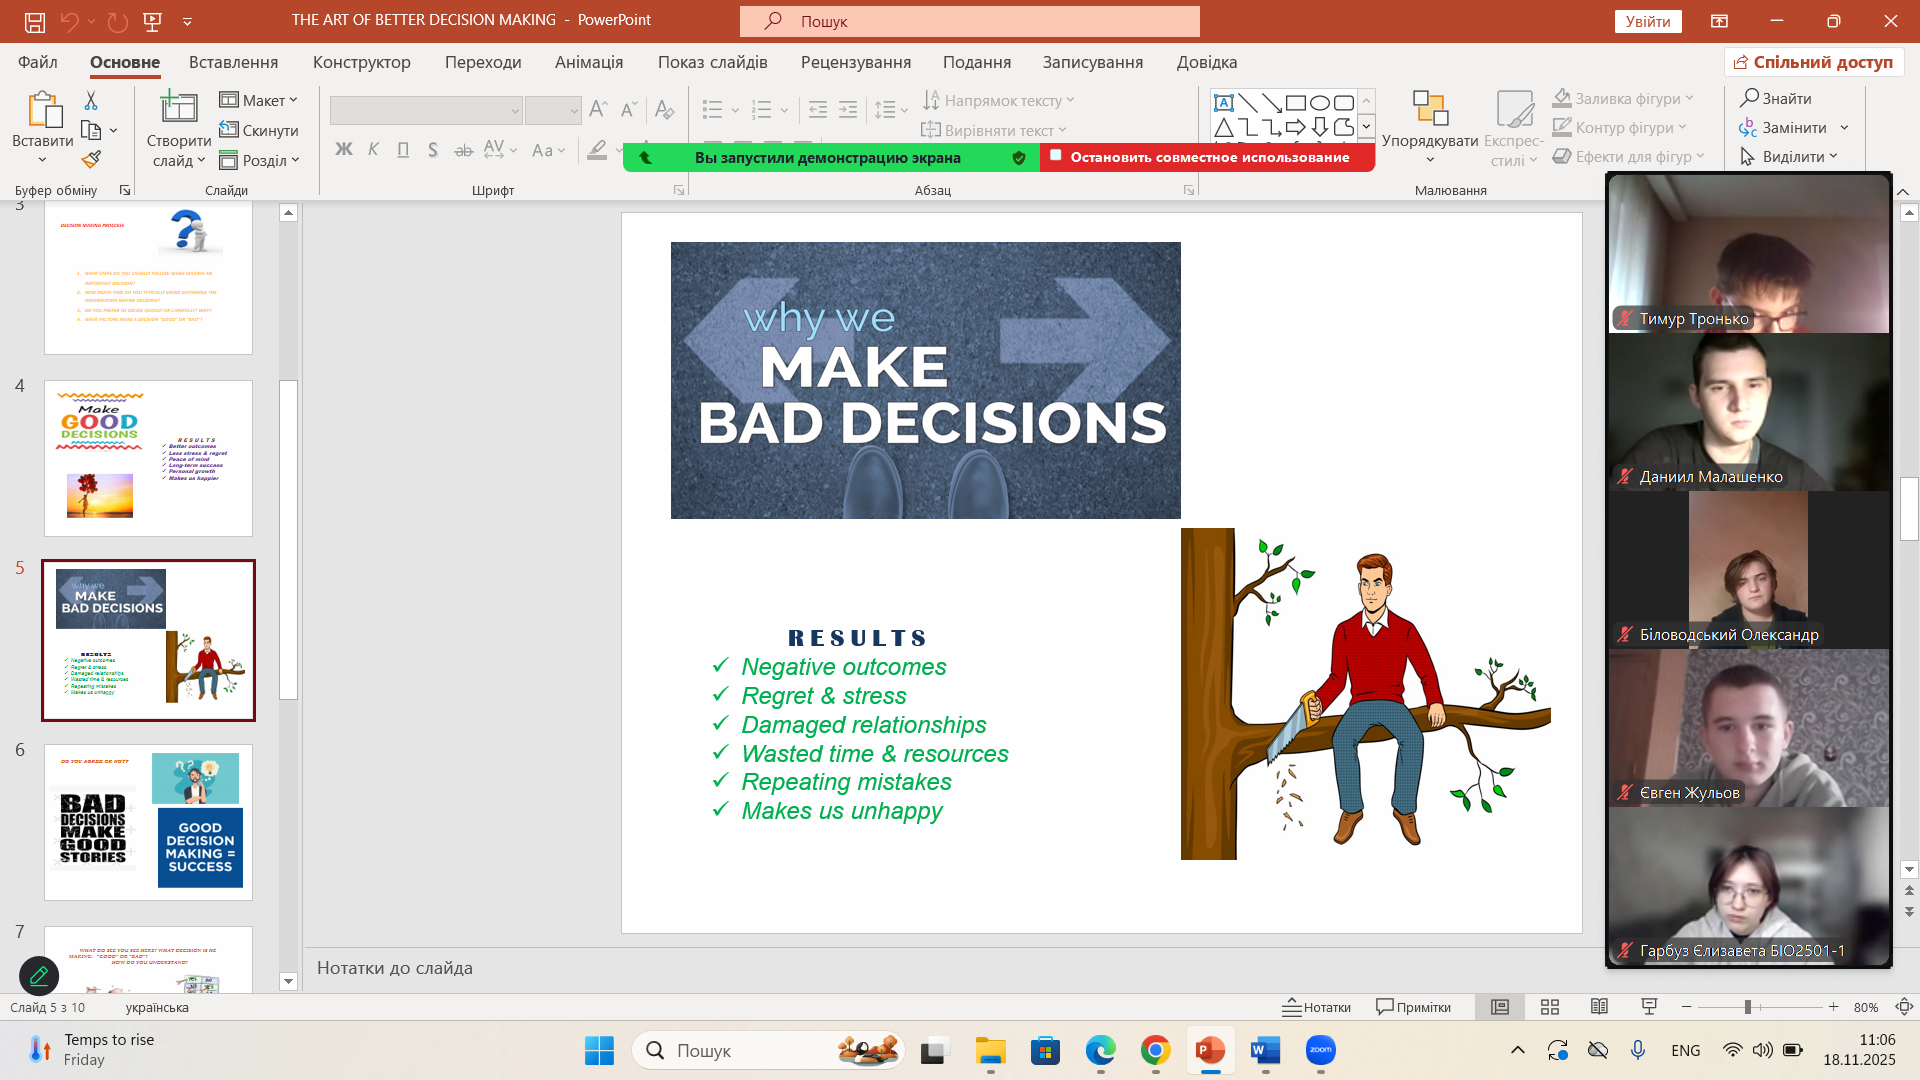Click the annotation pencil floating button
The image size is (1920, 1080).
[x=39, y=975]
